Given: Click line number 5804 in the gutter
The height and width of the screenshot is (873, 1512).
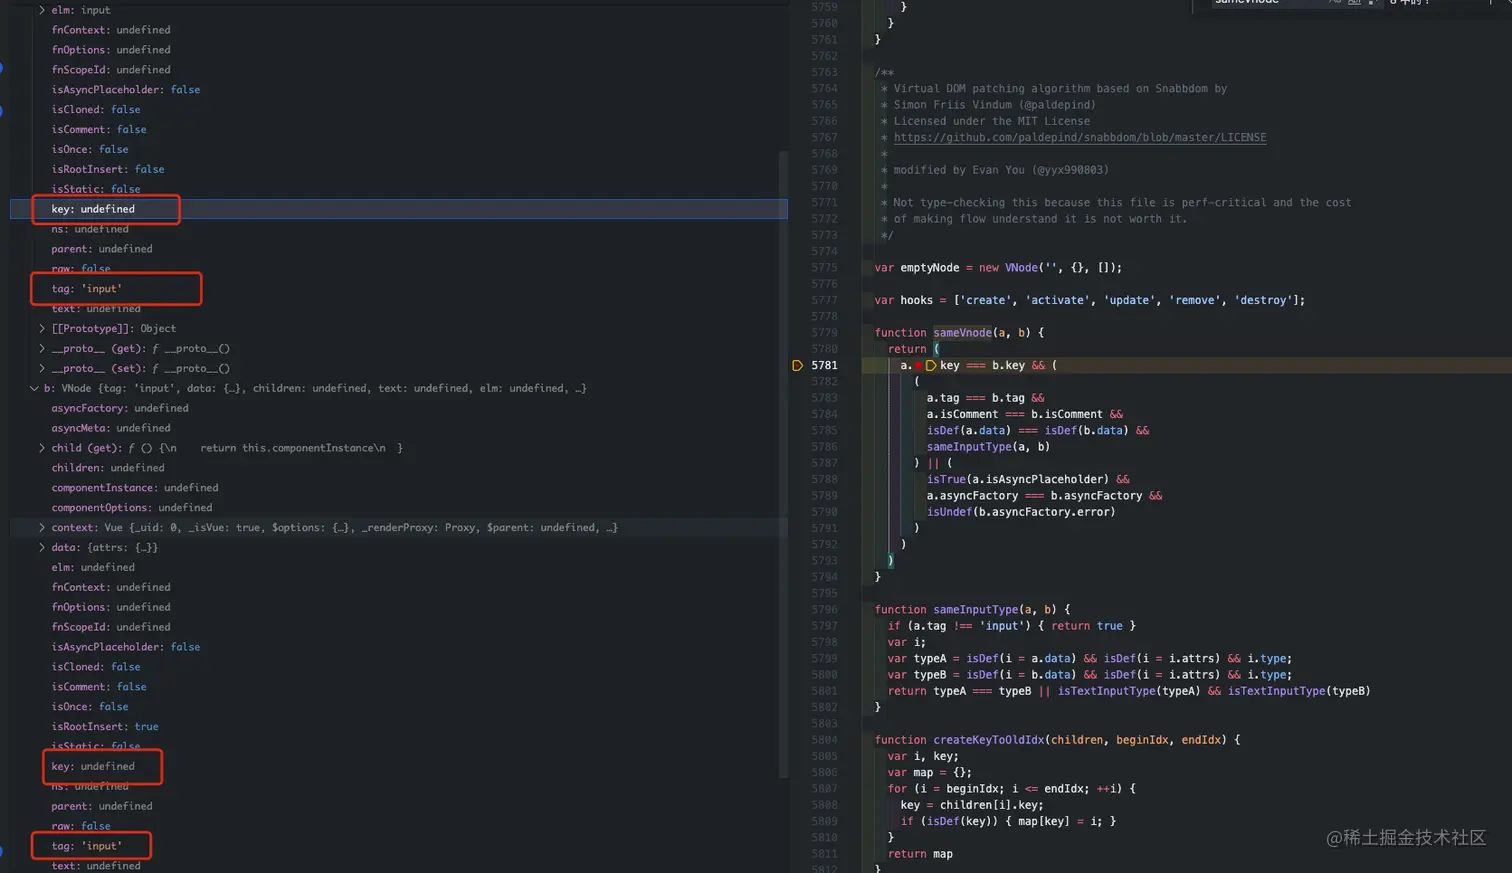Looking at the screenshot, I should (824, 740).
